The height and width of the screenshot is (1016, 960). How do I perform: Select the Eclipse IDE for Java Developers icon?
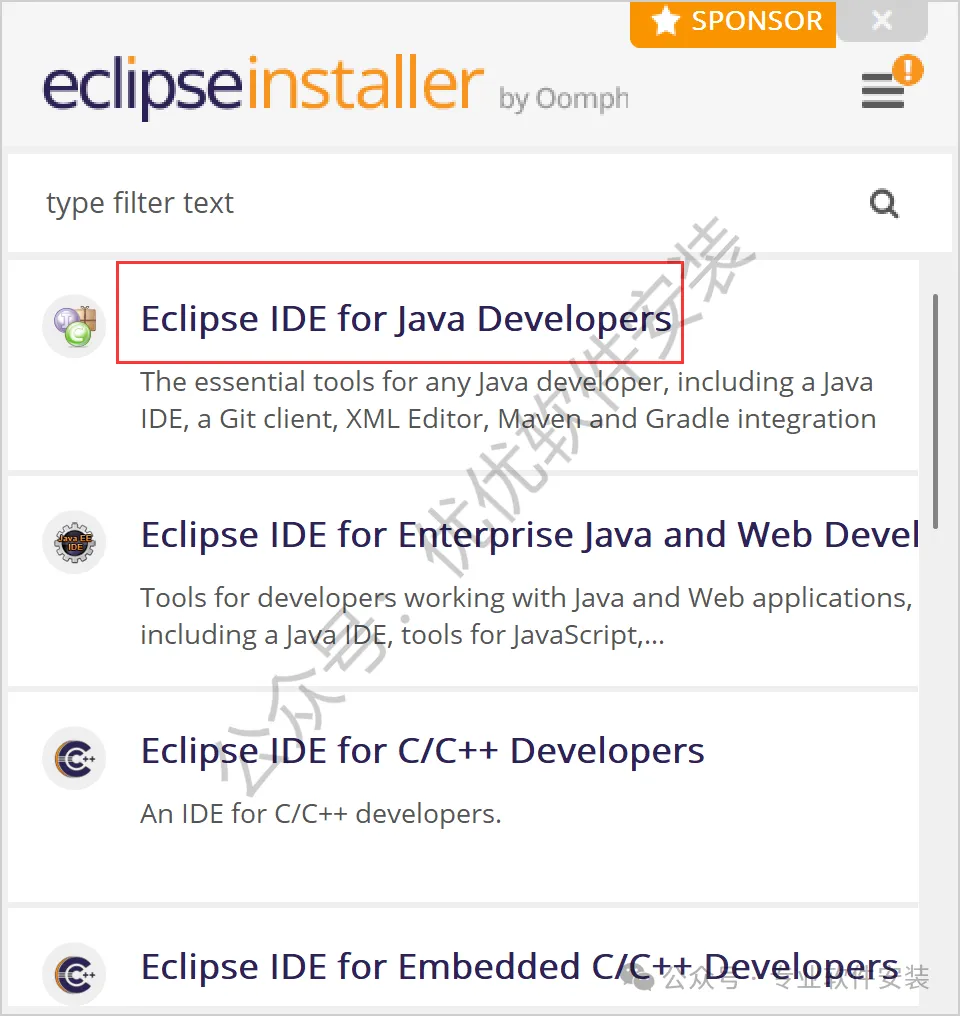[74, 325]
